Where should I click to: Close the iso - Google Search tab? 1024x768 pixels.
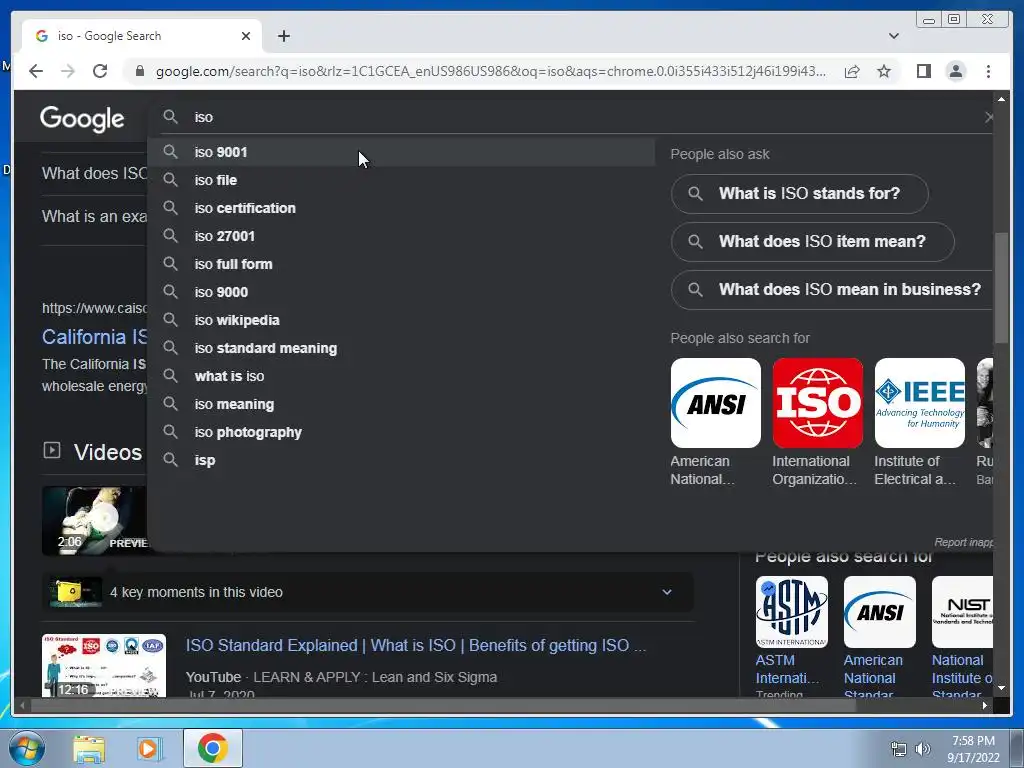[246, 36]
